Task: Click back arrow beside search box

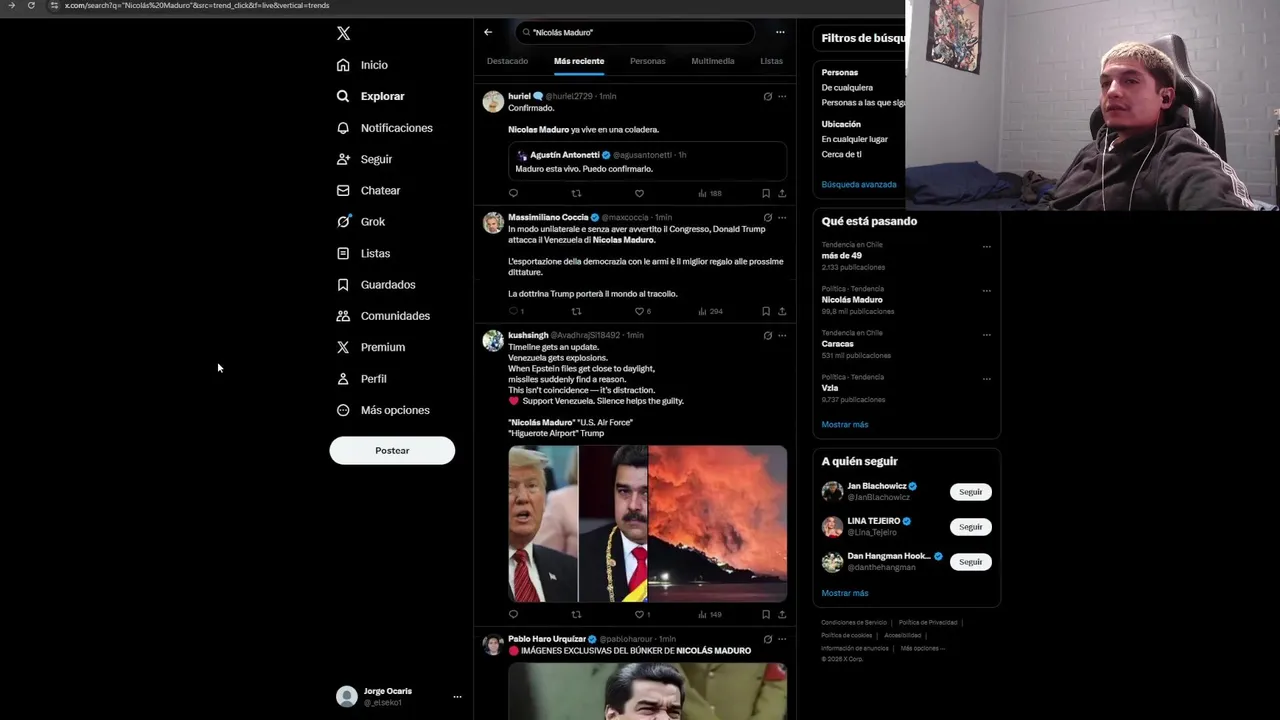Action: [x=488, y=32]
